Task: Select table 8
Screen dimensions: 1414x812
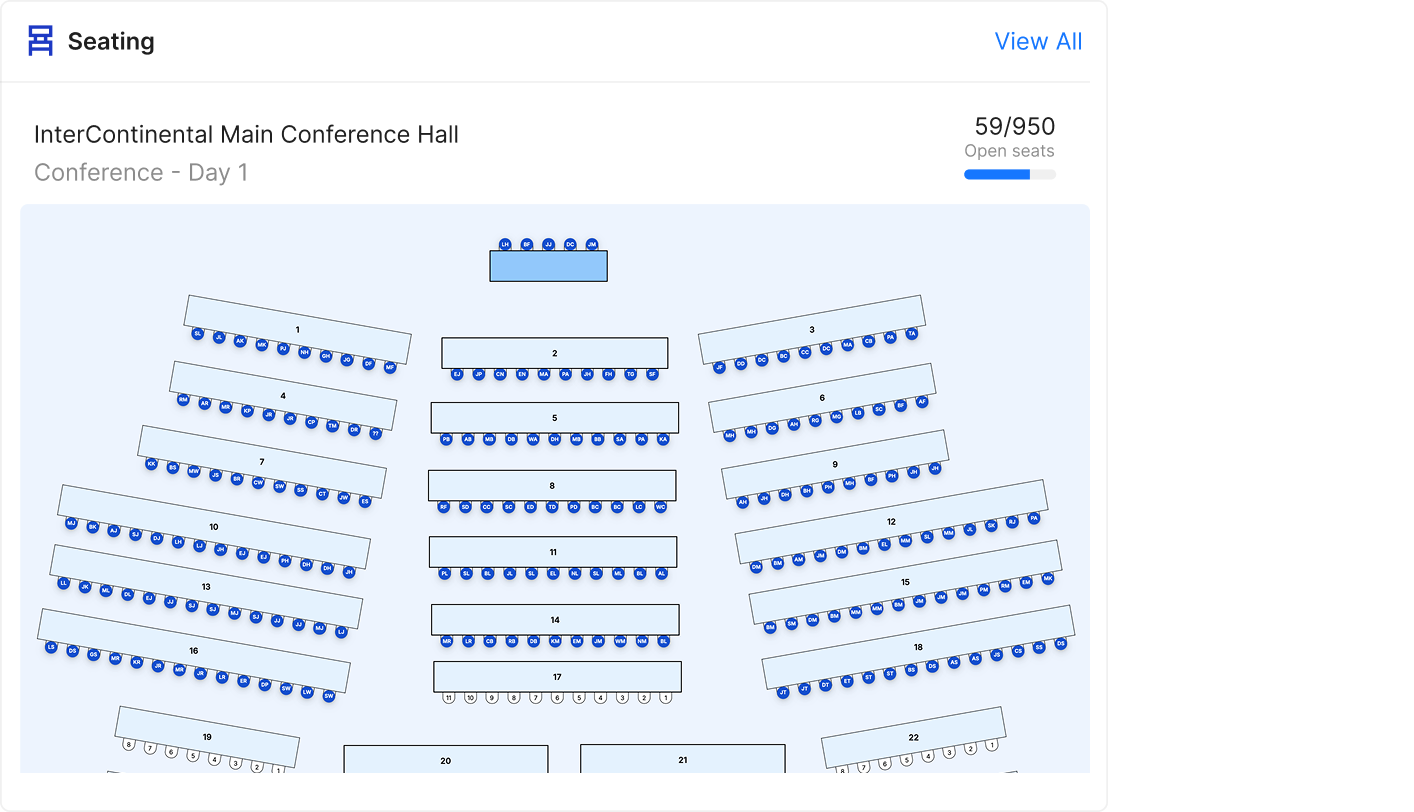Action: coord(552,486)
